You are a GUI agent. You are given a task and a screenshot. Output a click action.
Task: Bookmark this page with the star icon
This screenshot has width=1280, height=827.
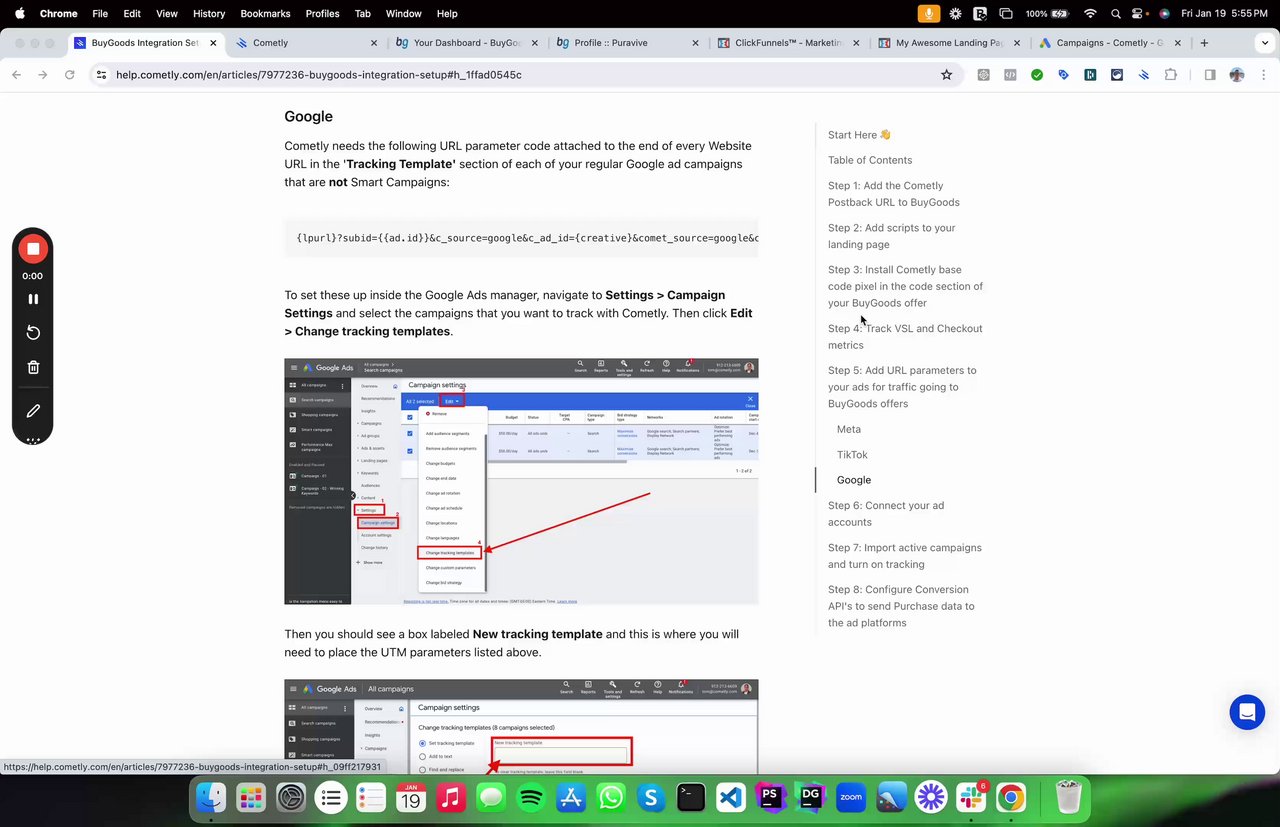tap(946, 75)
